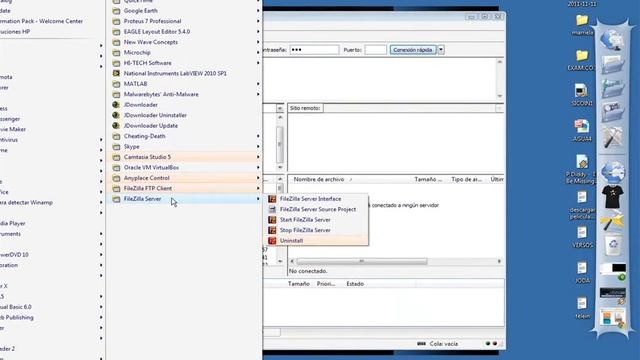The width and height of the screenshot is (640, 360).
Task: Expand FileZilla FTP Client submenu arrow
Action: click(x=258, y=188)
